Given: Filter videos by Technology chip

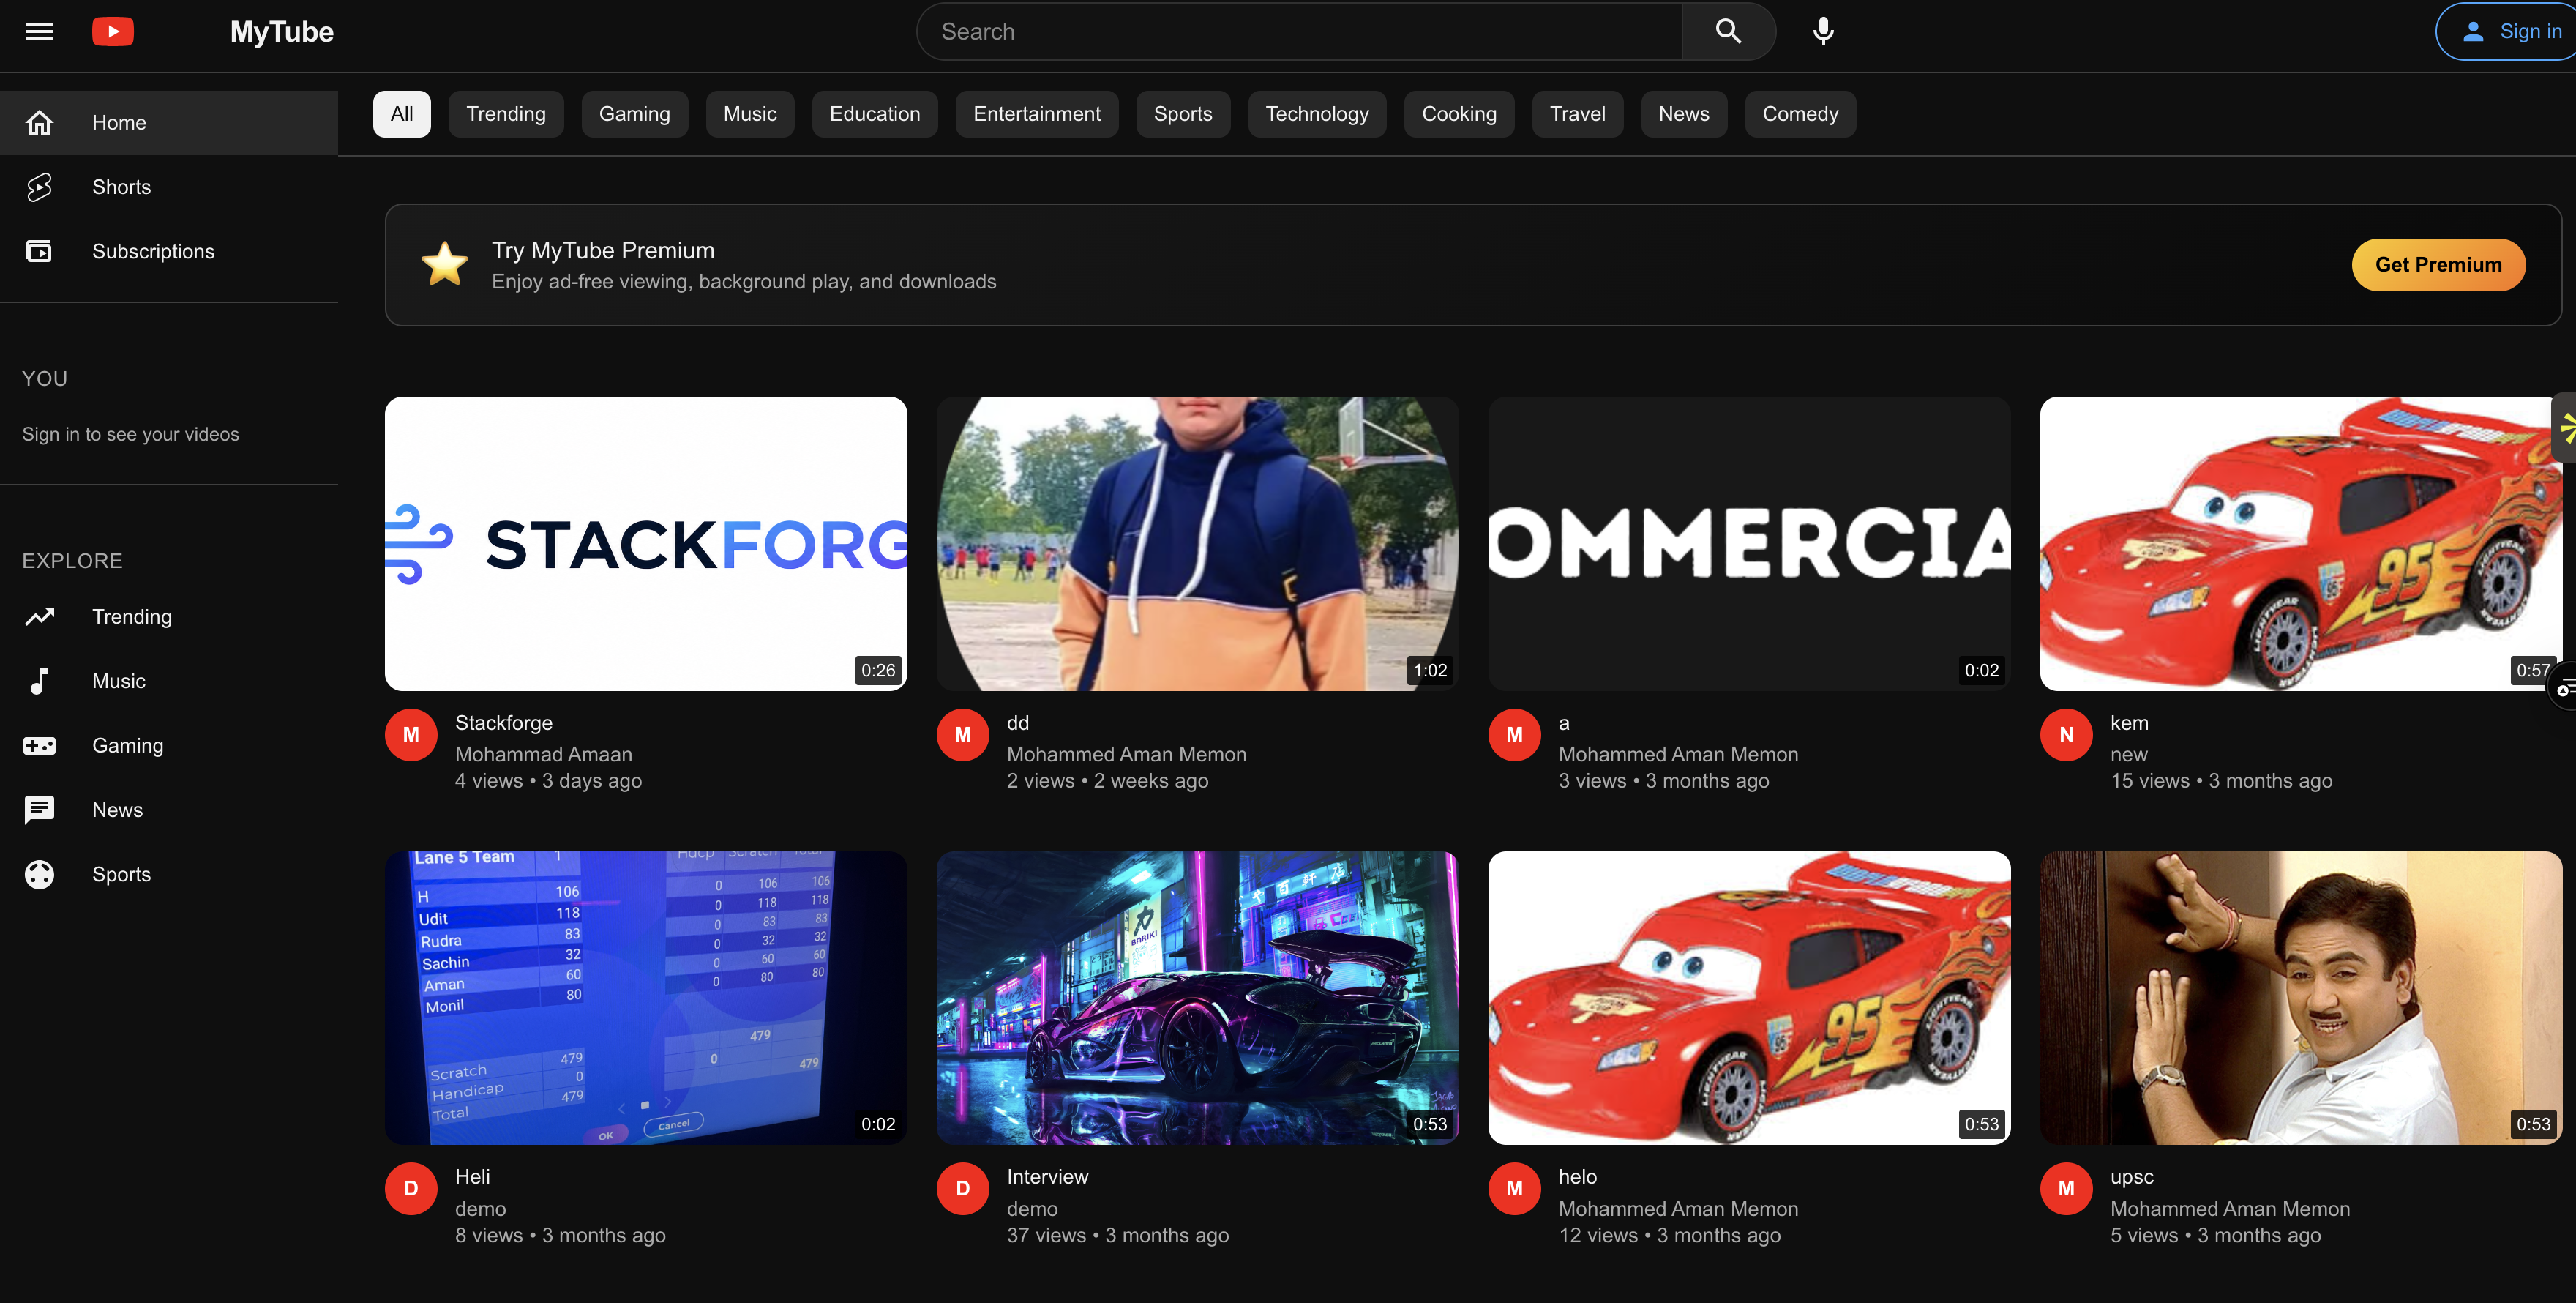Looking at the screenshot, I should click(1317, 114).
